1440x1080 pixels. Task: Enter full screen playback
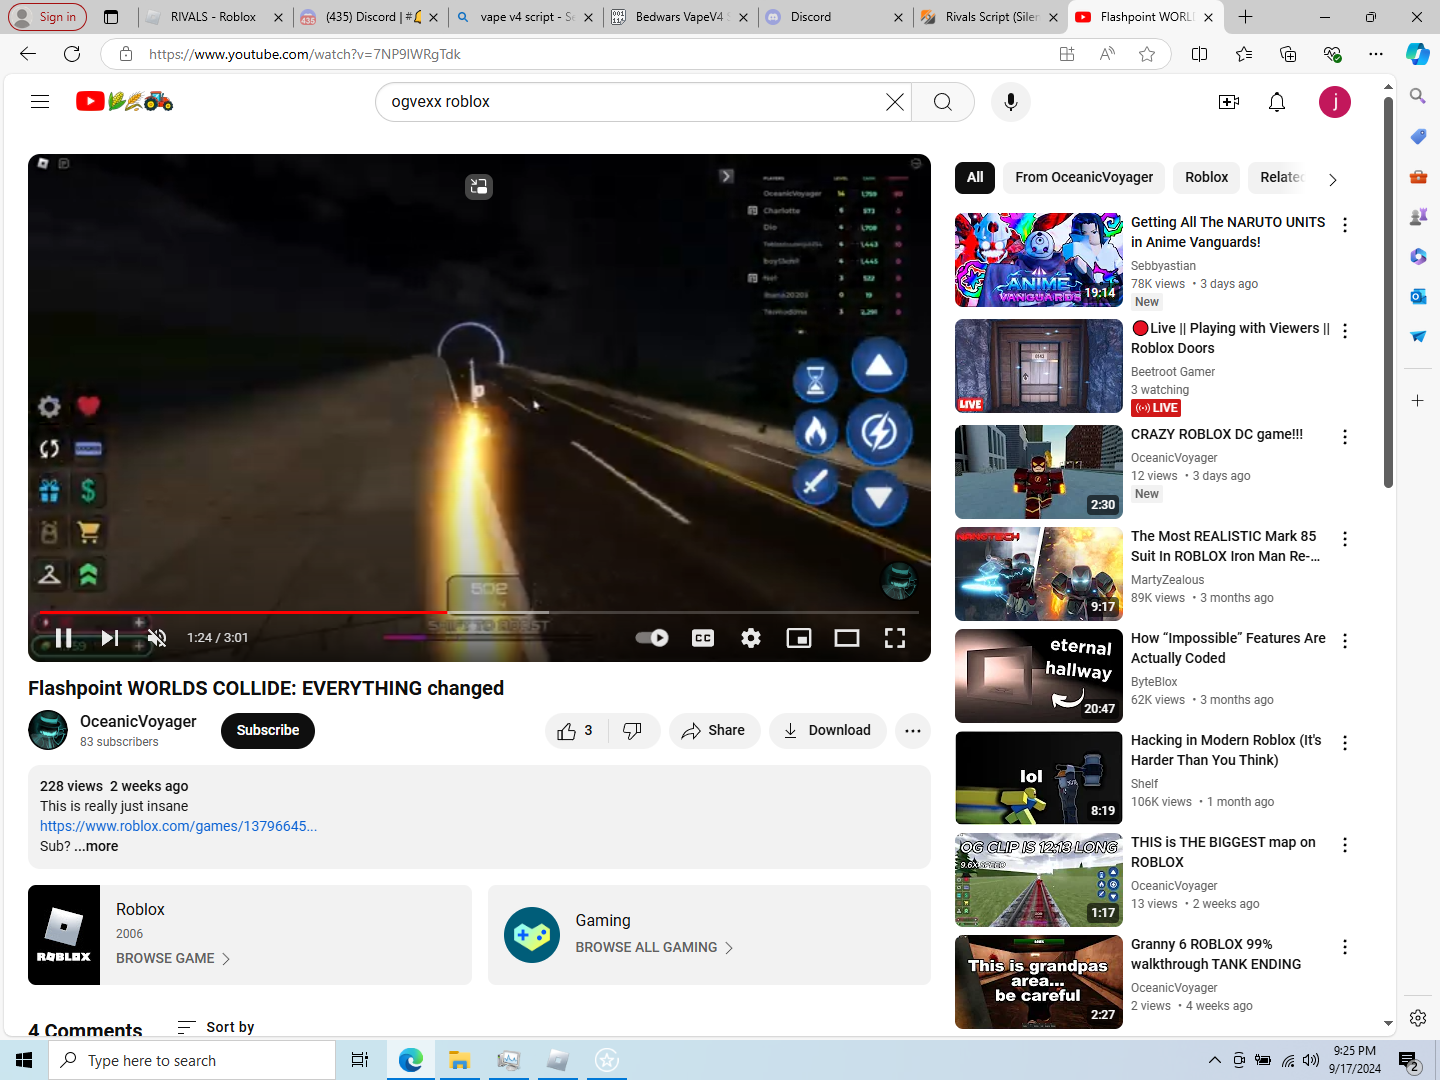(895, 638)
